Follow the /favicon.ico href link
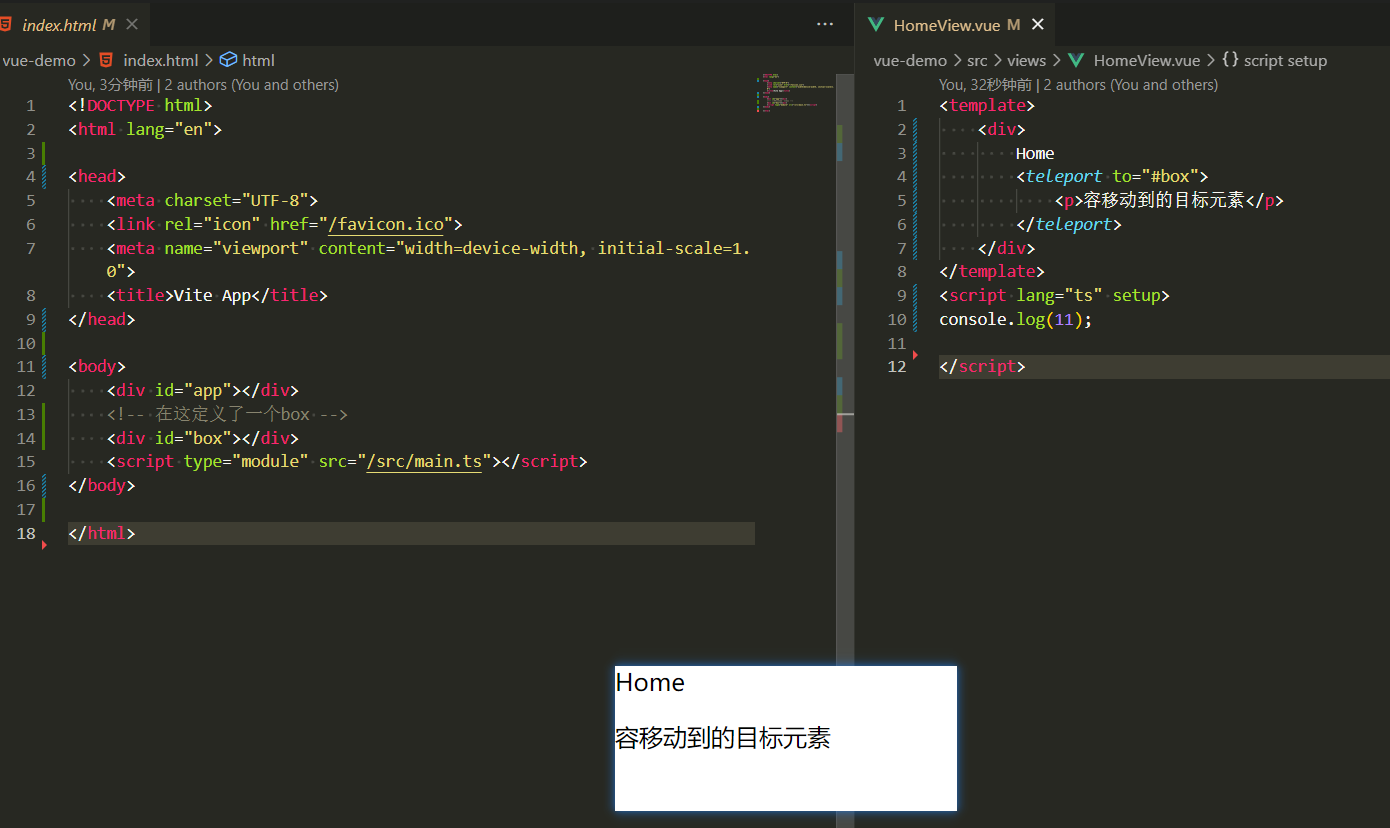This screenshot has width=1390, height=828. click(x=386, y=224)
